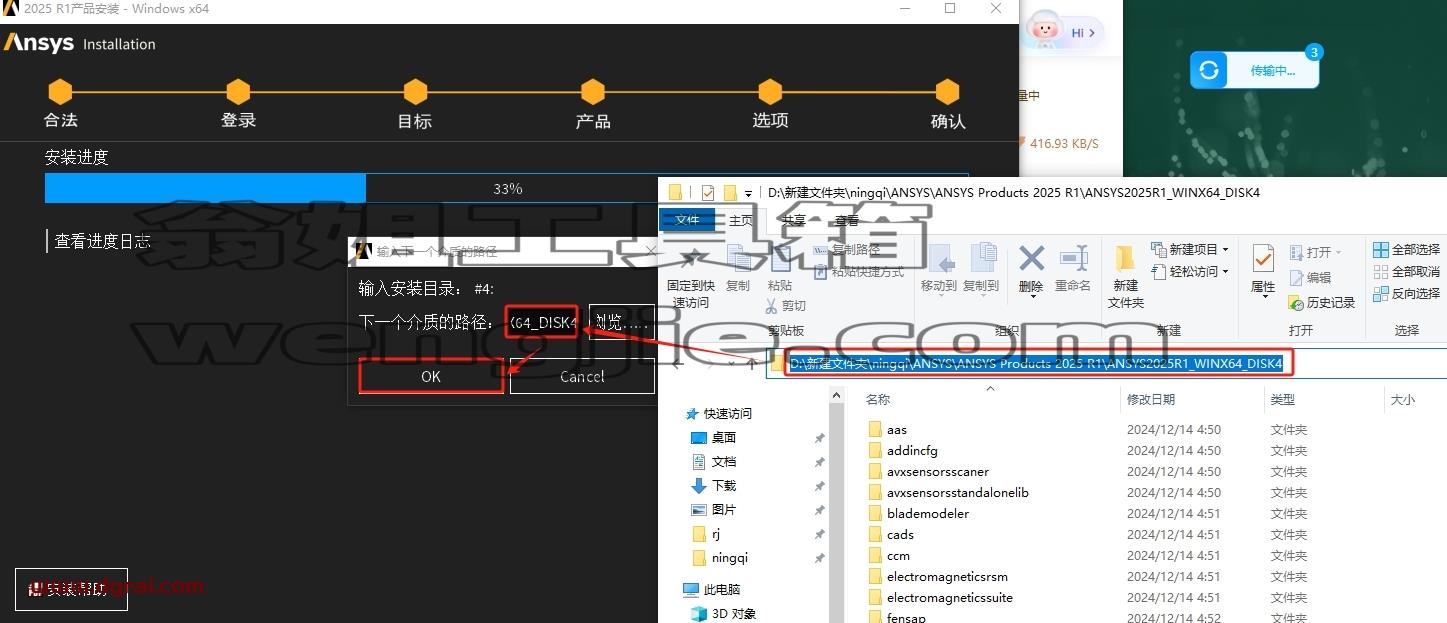Select the avxsensorsscaner folder
Image resolution: width=1447 pixels, height=623 pixels.
pos(938,472)
